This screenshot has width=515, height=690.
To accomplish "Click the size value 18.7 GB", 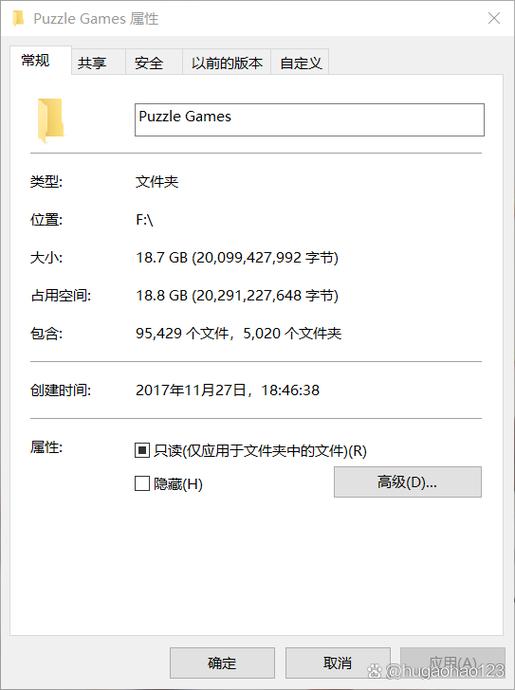I will coord(237,257).
